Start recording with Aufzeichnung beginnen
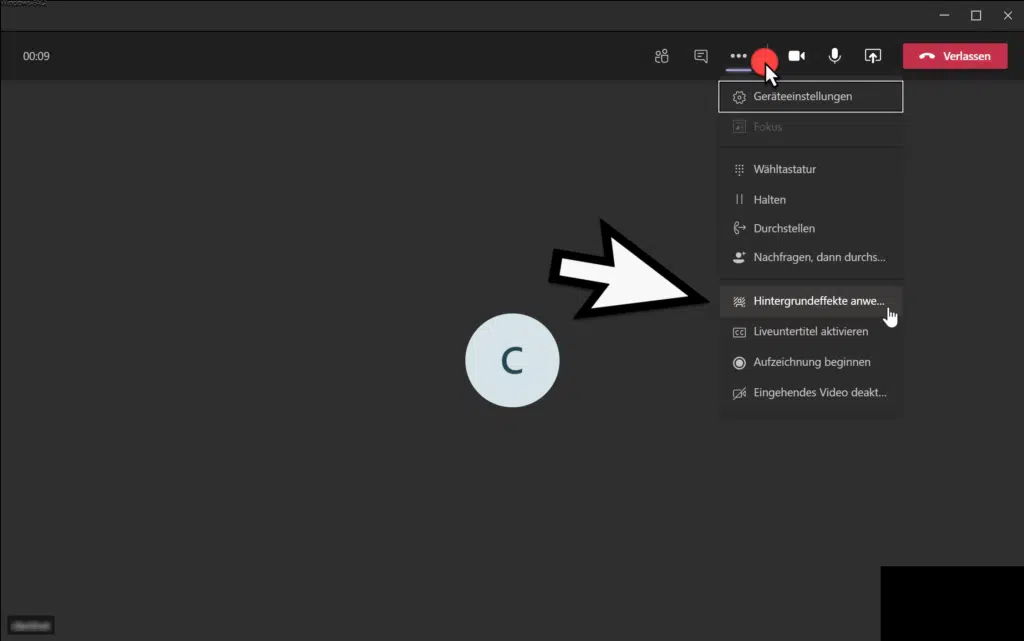Screen dimensions: 1024x641 (x=810, y=362)
